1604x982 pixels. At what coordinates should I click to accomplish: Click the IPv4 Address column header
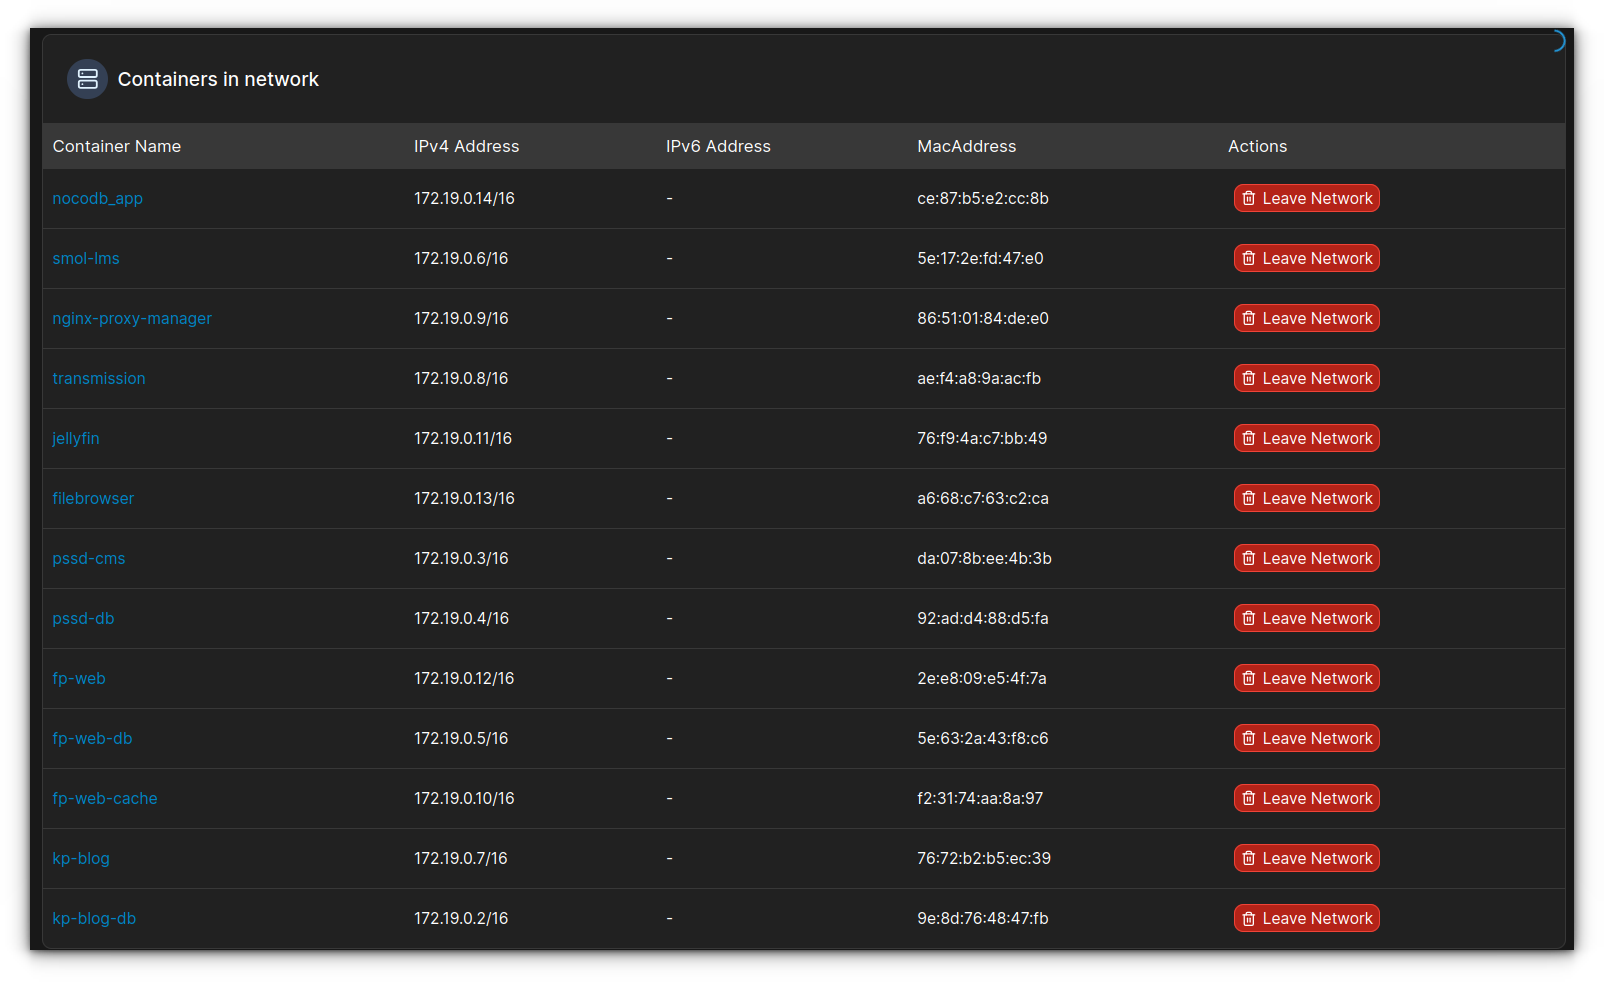[467, 146]
